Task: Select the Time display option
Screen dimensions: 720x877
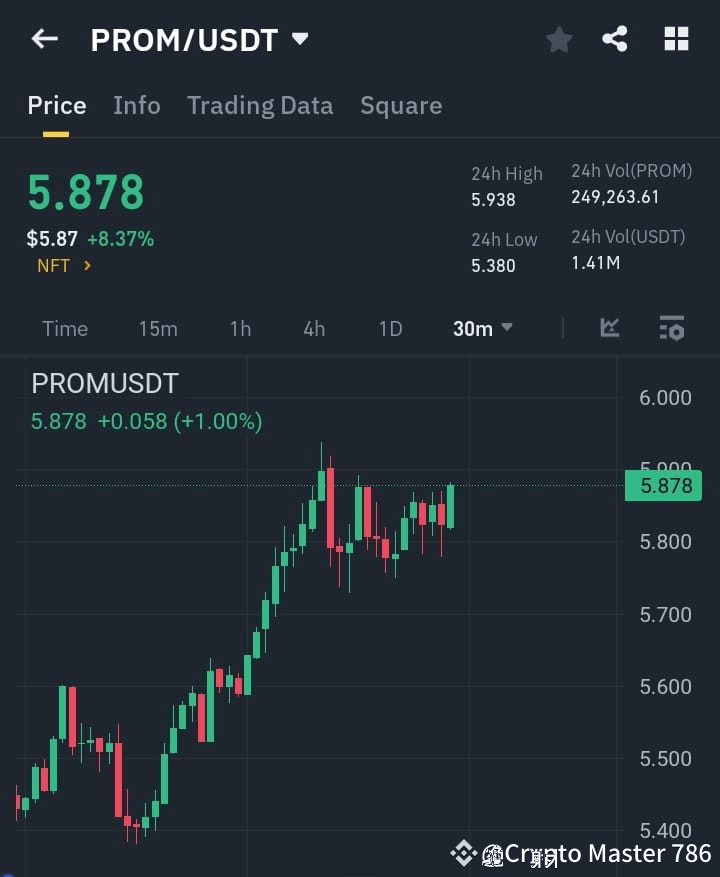Action: [x=64, y=328]
